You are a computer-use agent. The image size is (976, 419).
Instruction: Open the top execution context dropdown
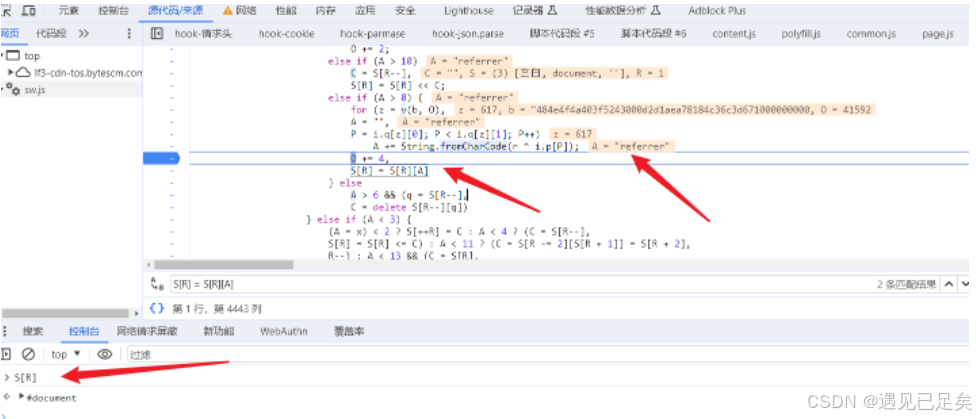[x=66, y=354]
